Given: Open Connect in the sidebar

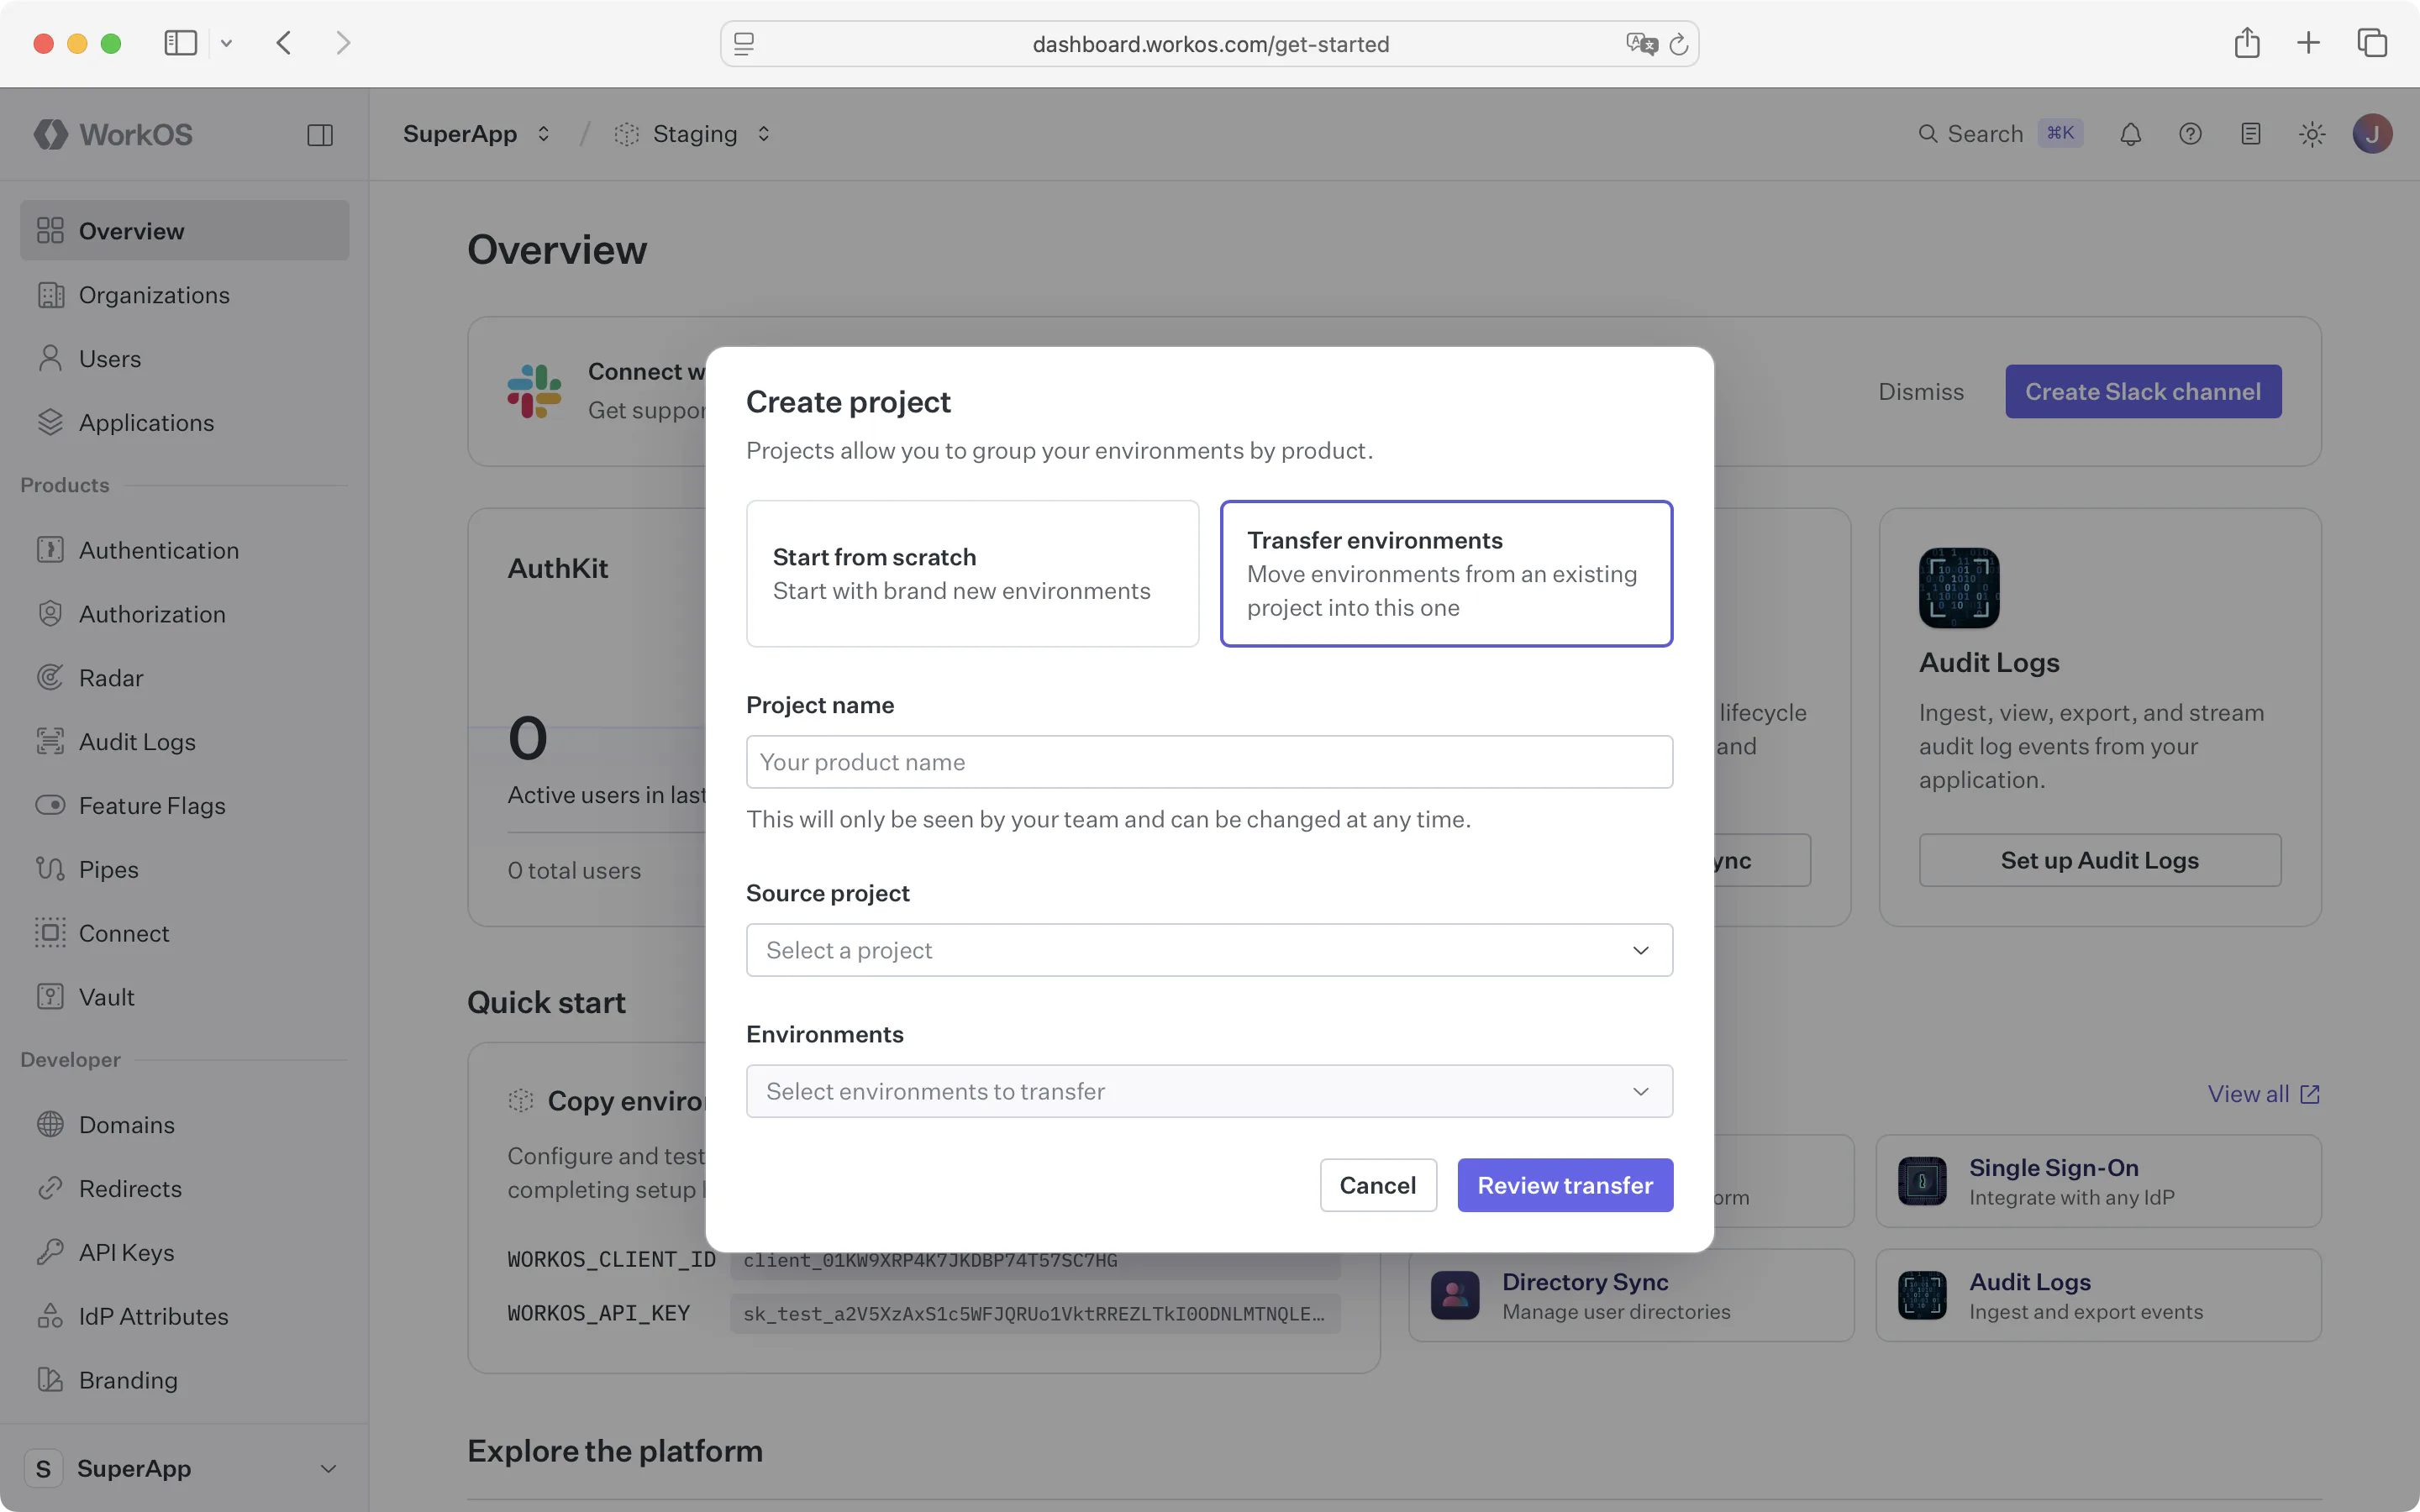Looking at the screenshot, I should pyautogui.click(x=184, y=932).
